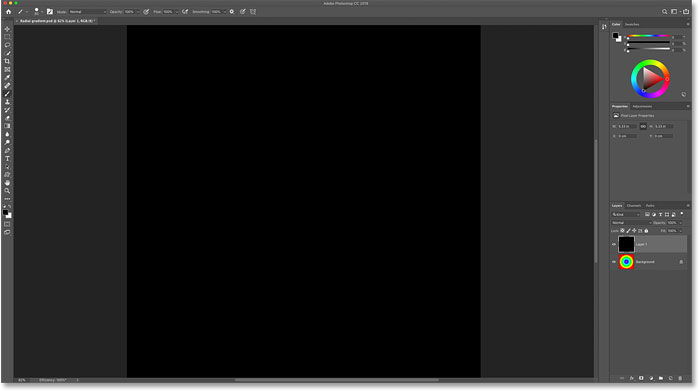Toggle pressure for opacity button
The image size is (700, 392).
[146, 12]
